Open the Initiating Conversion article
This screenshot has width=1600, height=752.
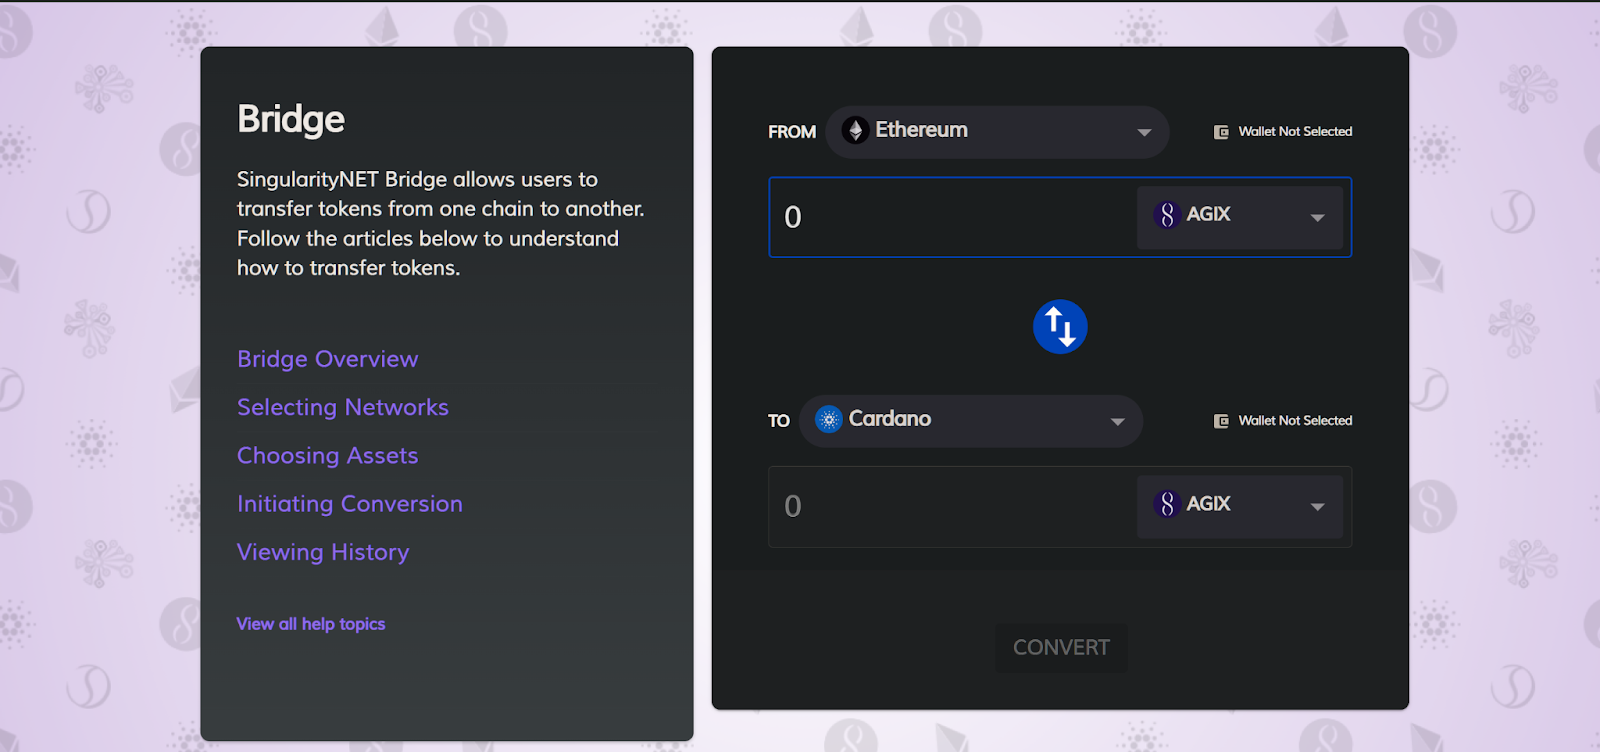point(350,504)
